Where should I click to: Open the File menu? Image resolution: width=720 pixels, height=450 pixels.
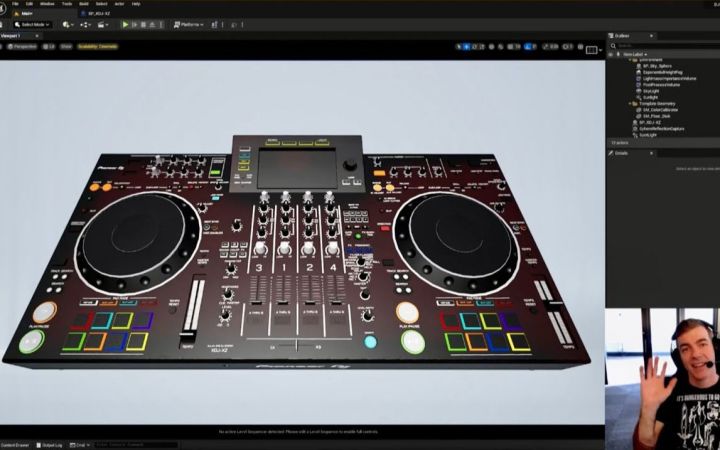(x=15, y=4)
